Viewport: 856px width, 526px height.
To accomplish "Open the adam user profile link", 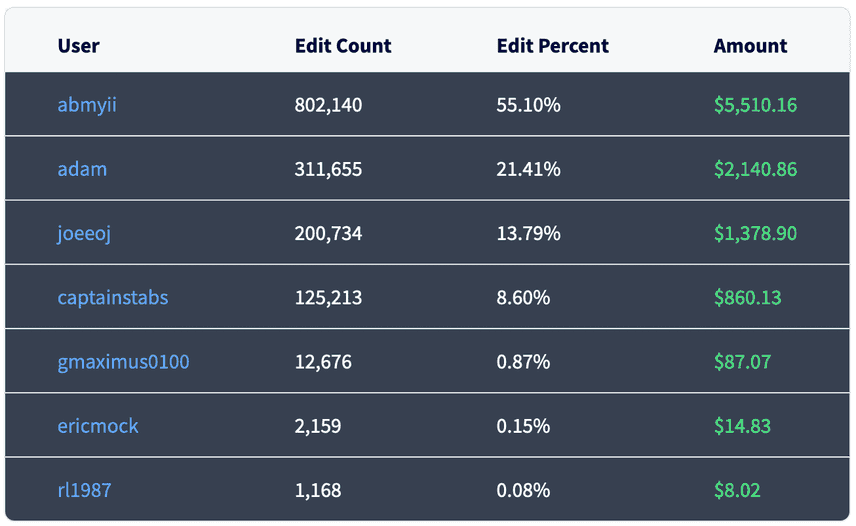I will tap(82, 169).
